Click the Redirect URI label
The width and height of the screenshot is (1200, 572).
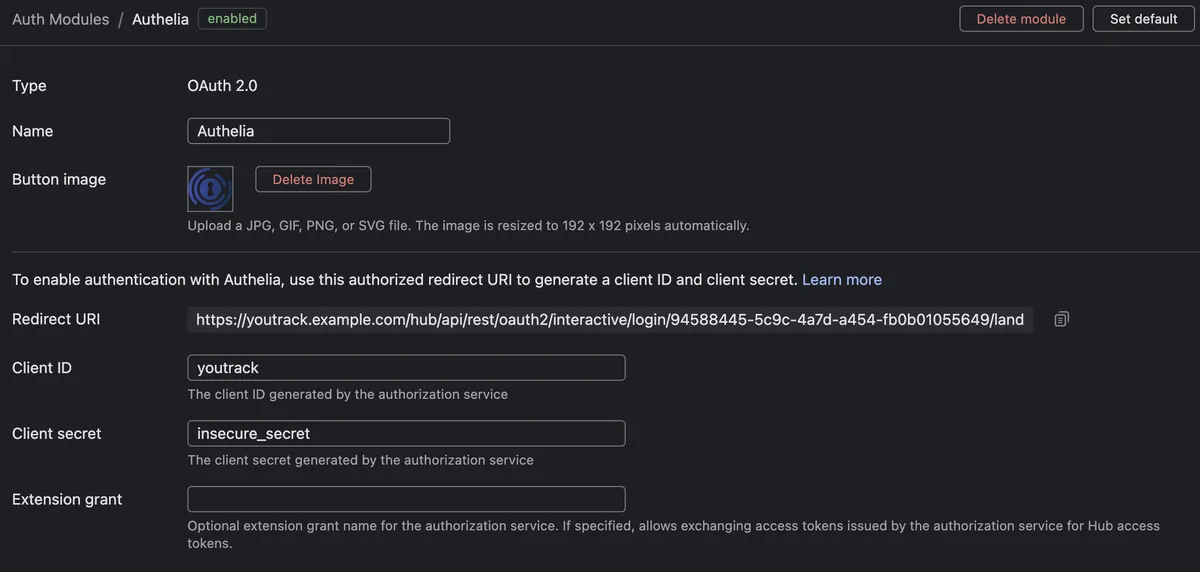pyautogui.click(x=56, y=319)
